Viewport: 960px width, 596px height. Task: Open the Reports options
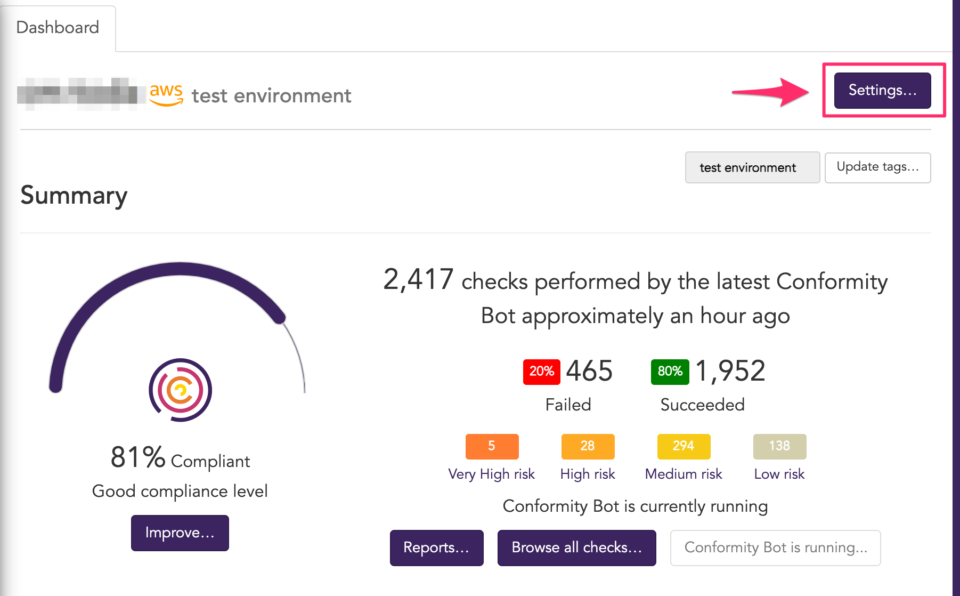point(436,548)
